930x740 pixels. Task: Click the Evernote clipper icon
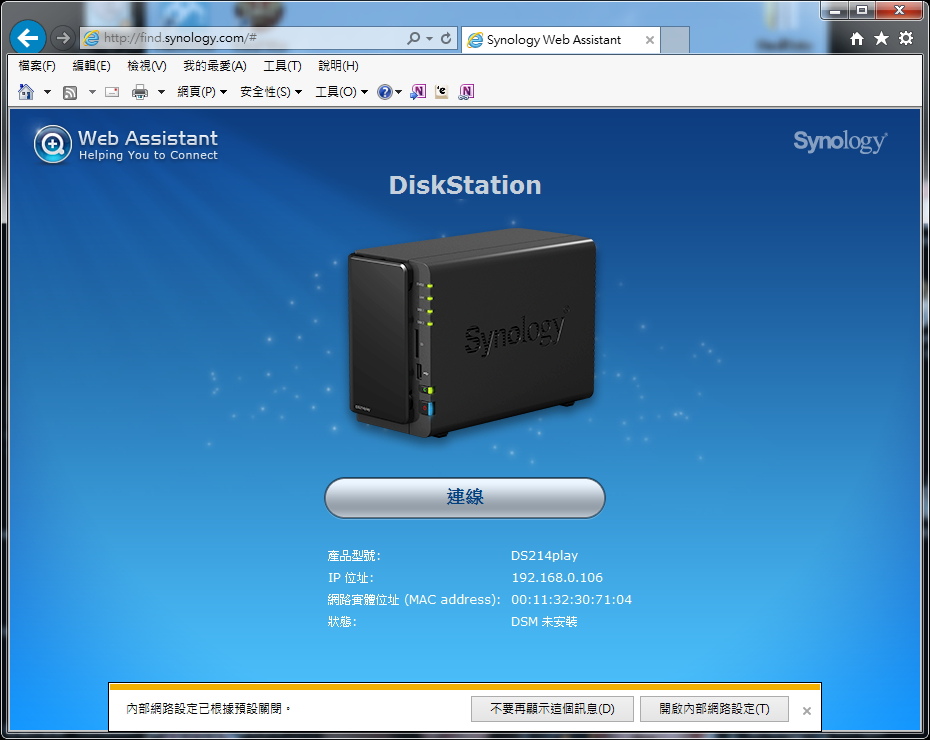(x=441, y=92)
